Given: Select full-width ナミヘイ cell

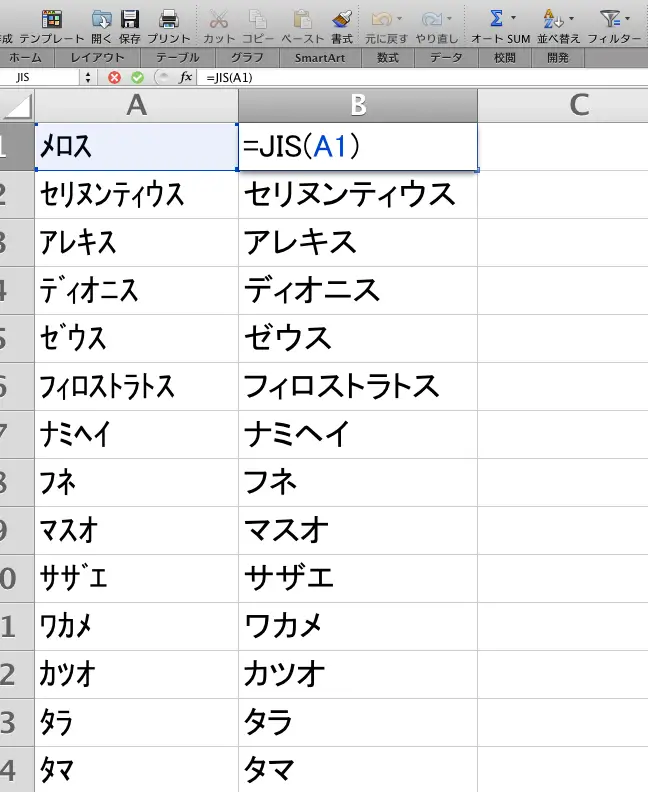Looking at the screenshot, I should coord(358,434).
